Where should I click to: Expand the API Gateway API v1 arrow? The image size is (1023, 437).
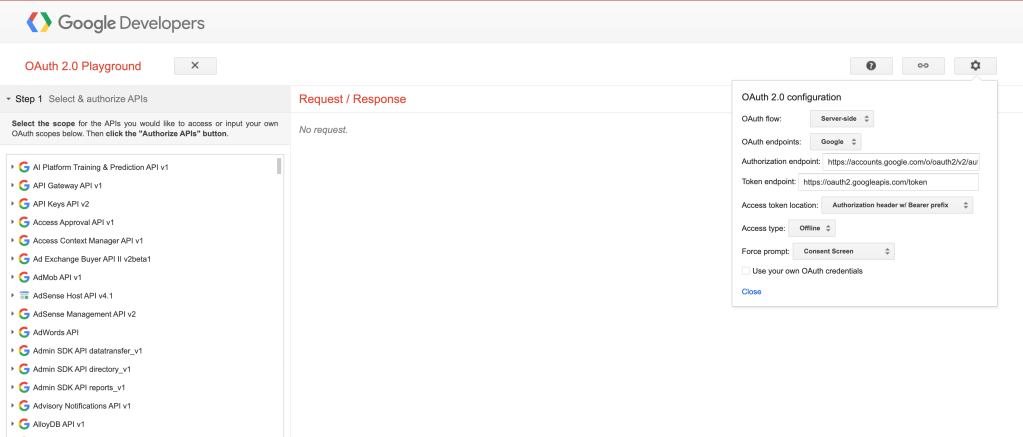click(12, 185)
